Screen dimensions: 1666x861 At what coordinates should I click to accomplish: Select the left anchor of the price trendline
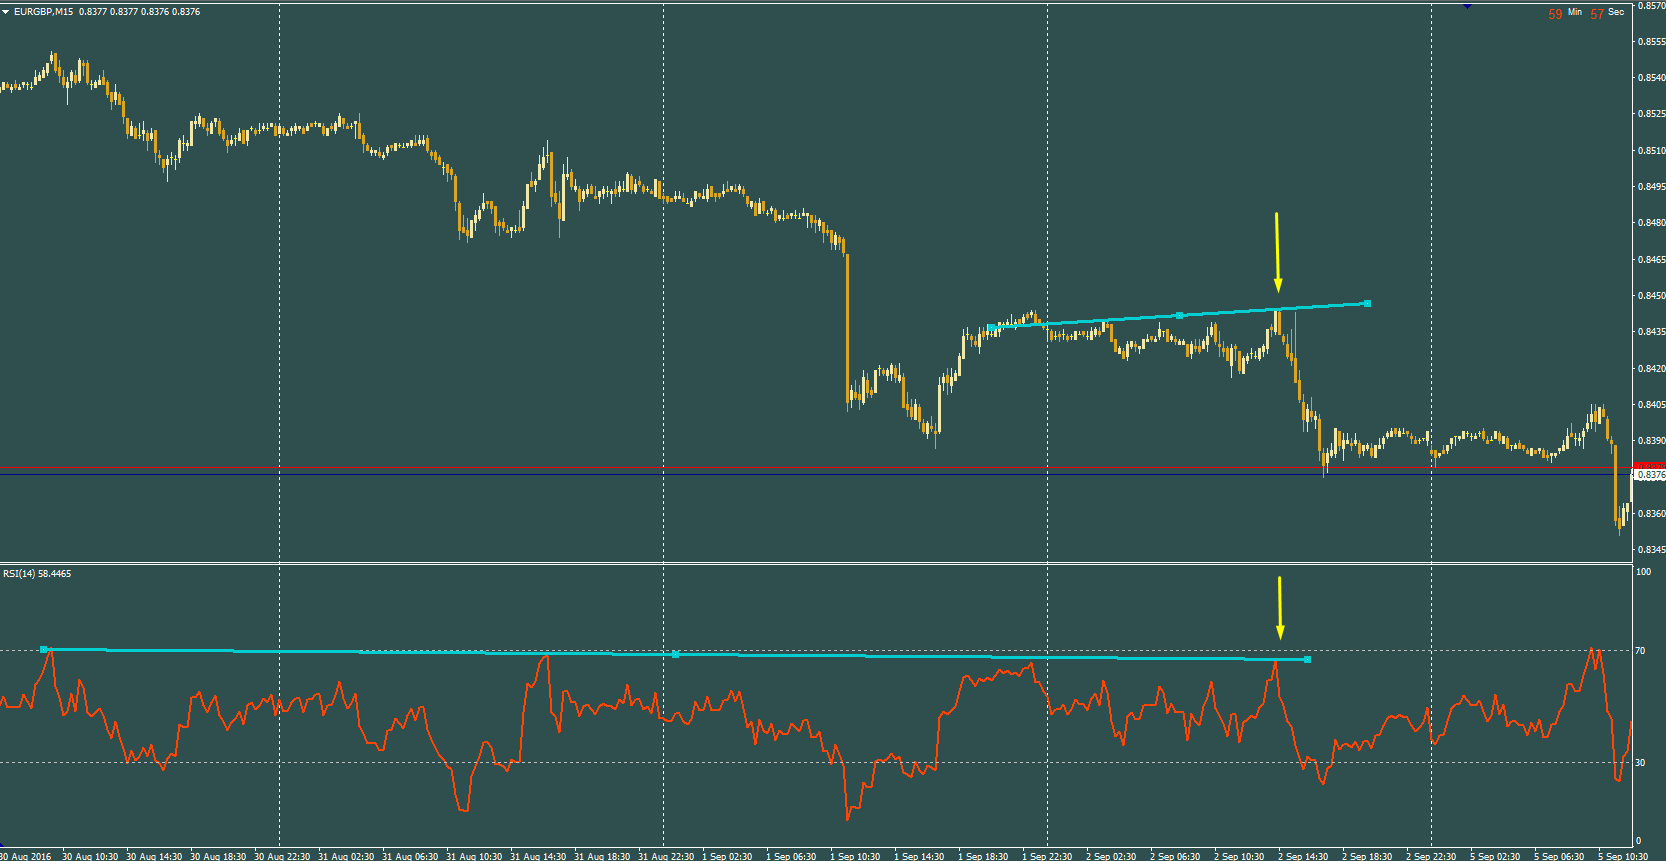tap(990, 328)
